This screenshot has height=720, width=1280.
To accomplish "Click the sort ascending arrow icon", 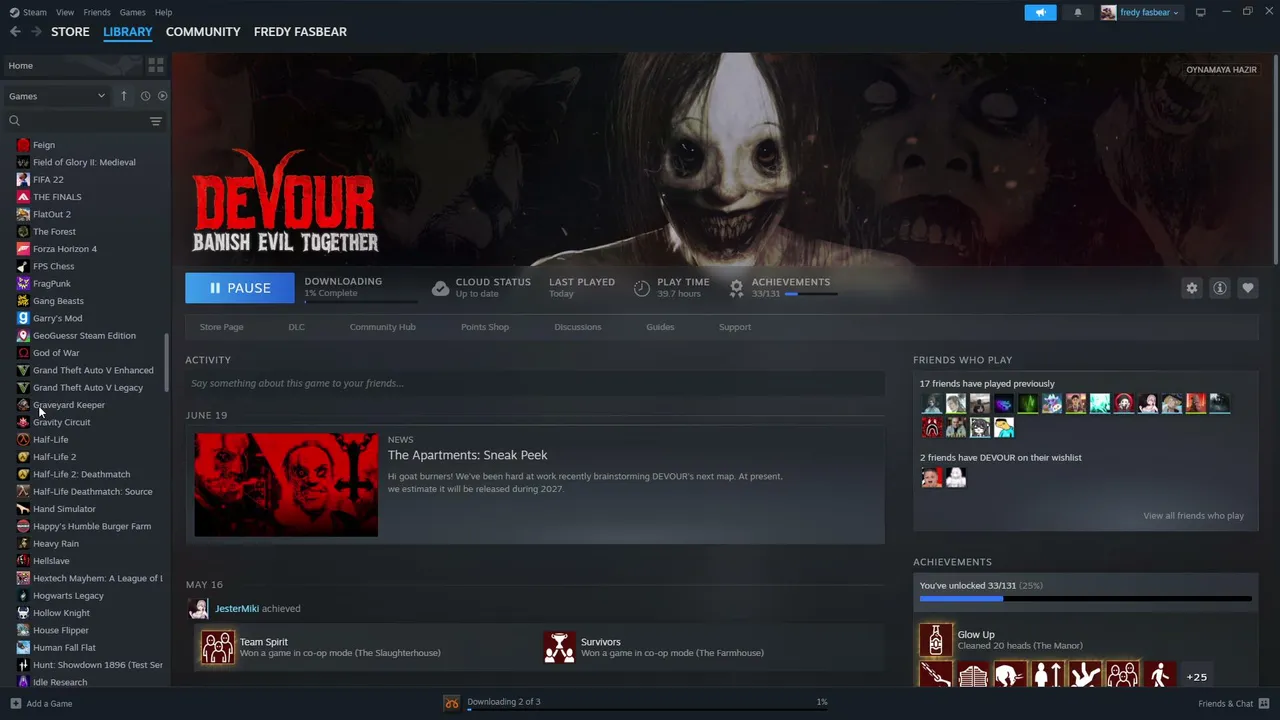I will pos(124,96).
